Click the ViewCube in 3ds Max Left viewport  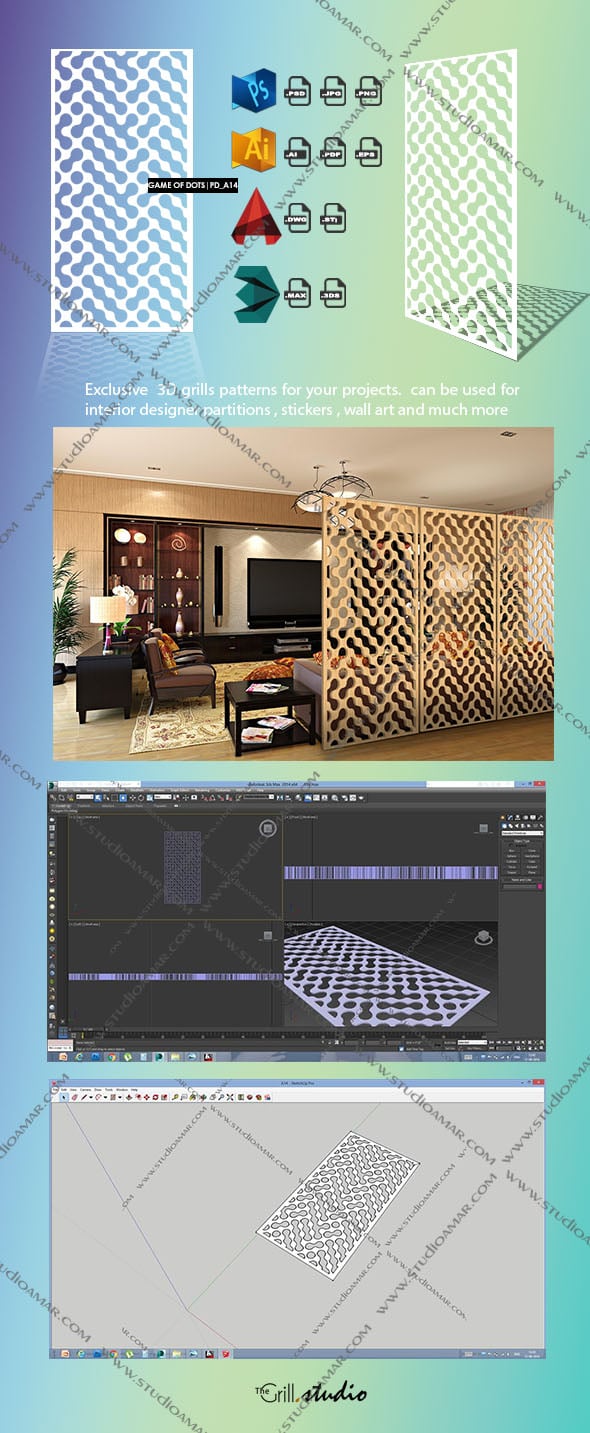point(267,934)
